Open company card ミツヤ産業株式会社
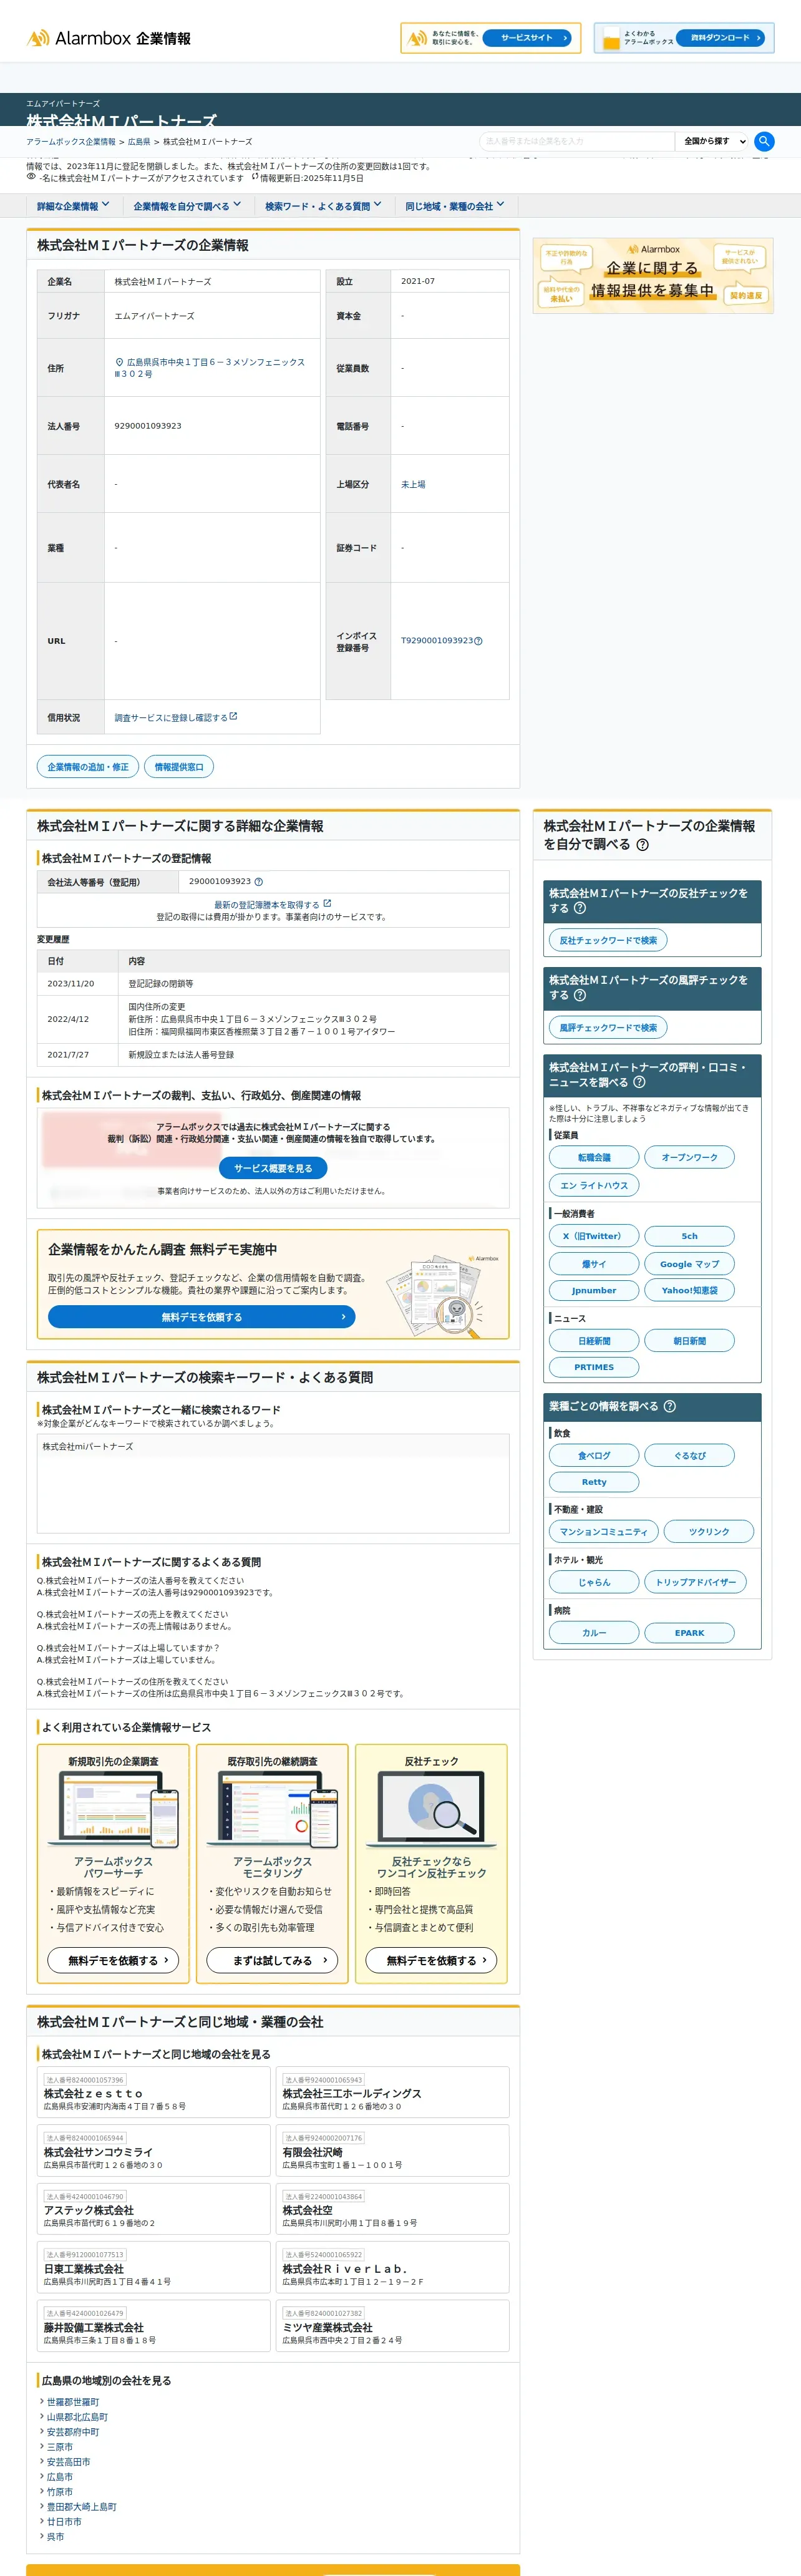Screen dimensions: 801x2576 (393, 2326)
